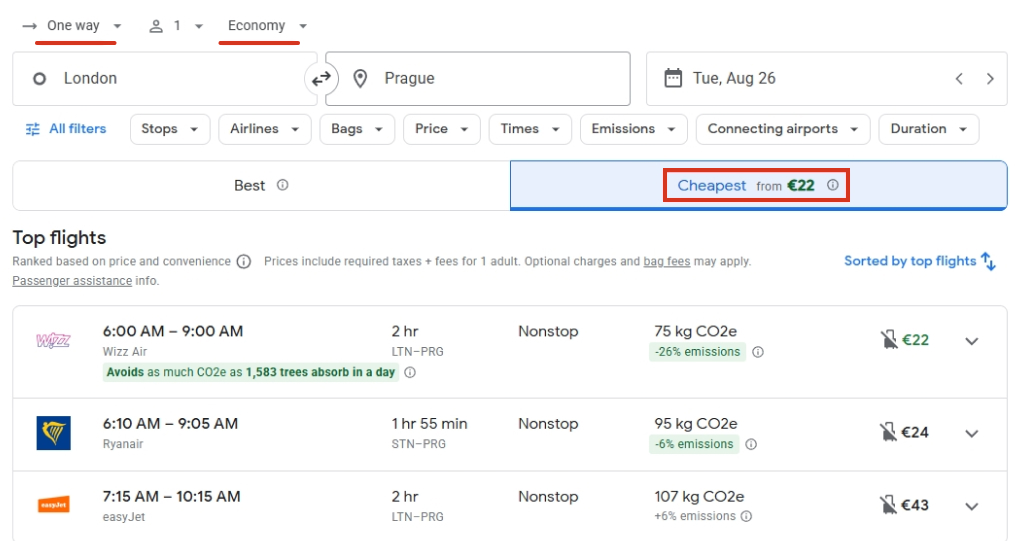The width and height of the screenshot is (1024, 541).
Task: Open the Times filter dropdown
Action: (530, 129)
